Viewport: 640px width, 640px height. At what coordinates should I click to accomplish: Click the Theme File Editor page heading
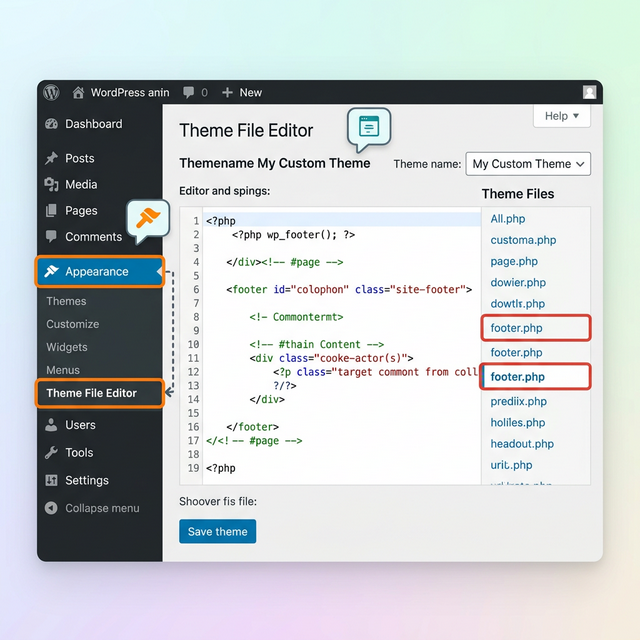(x=246, y=131)
